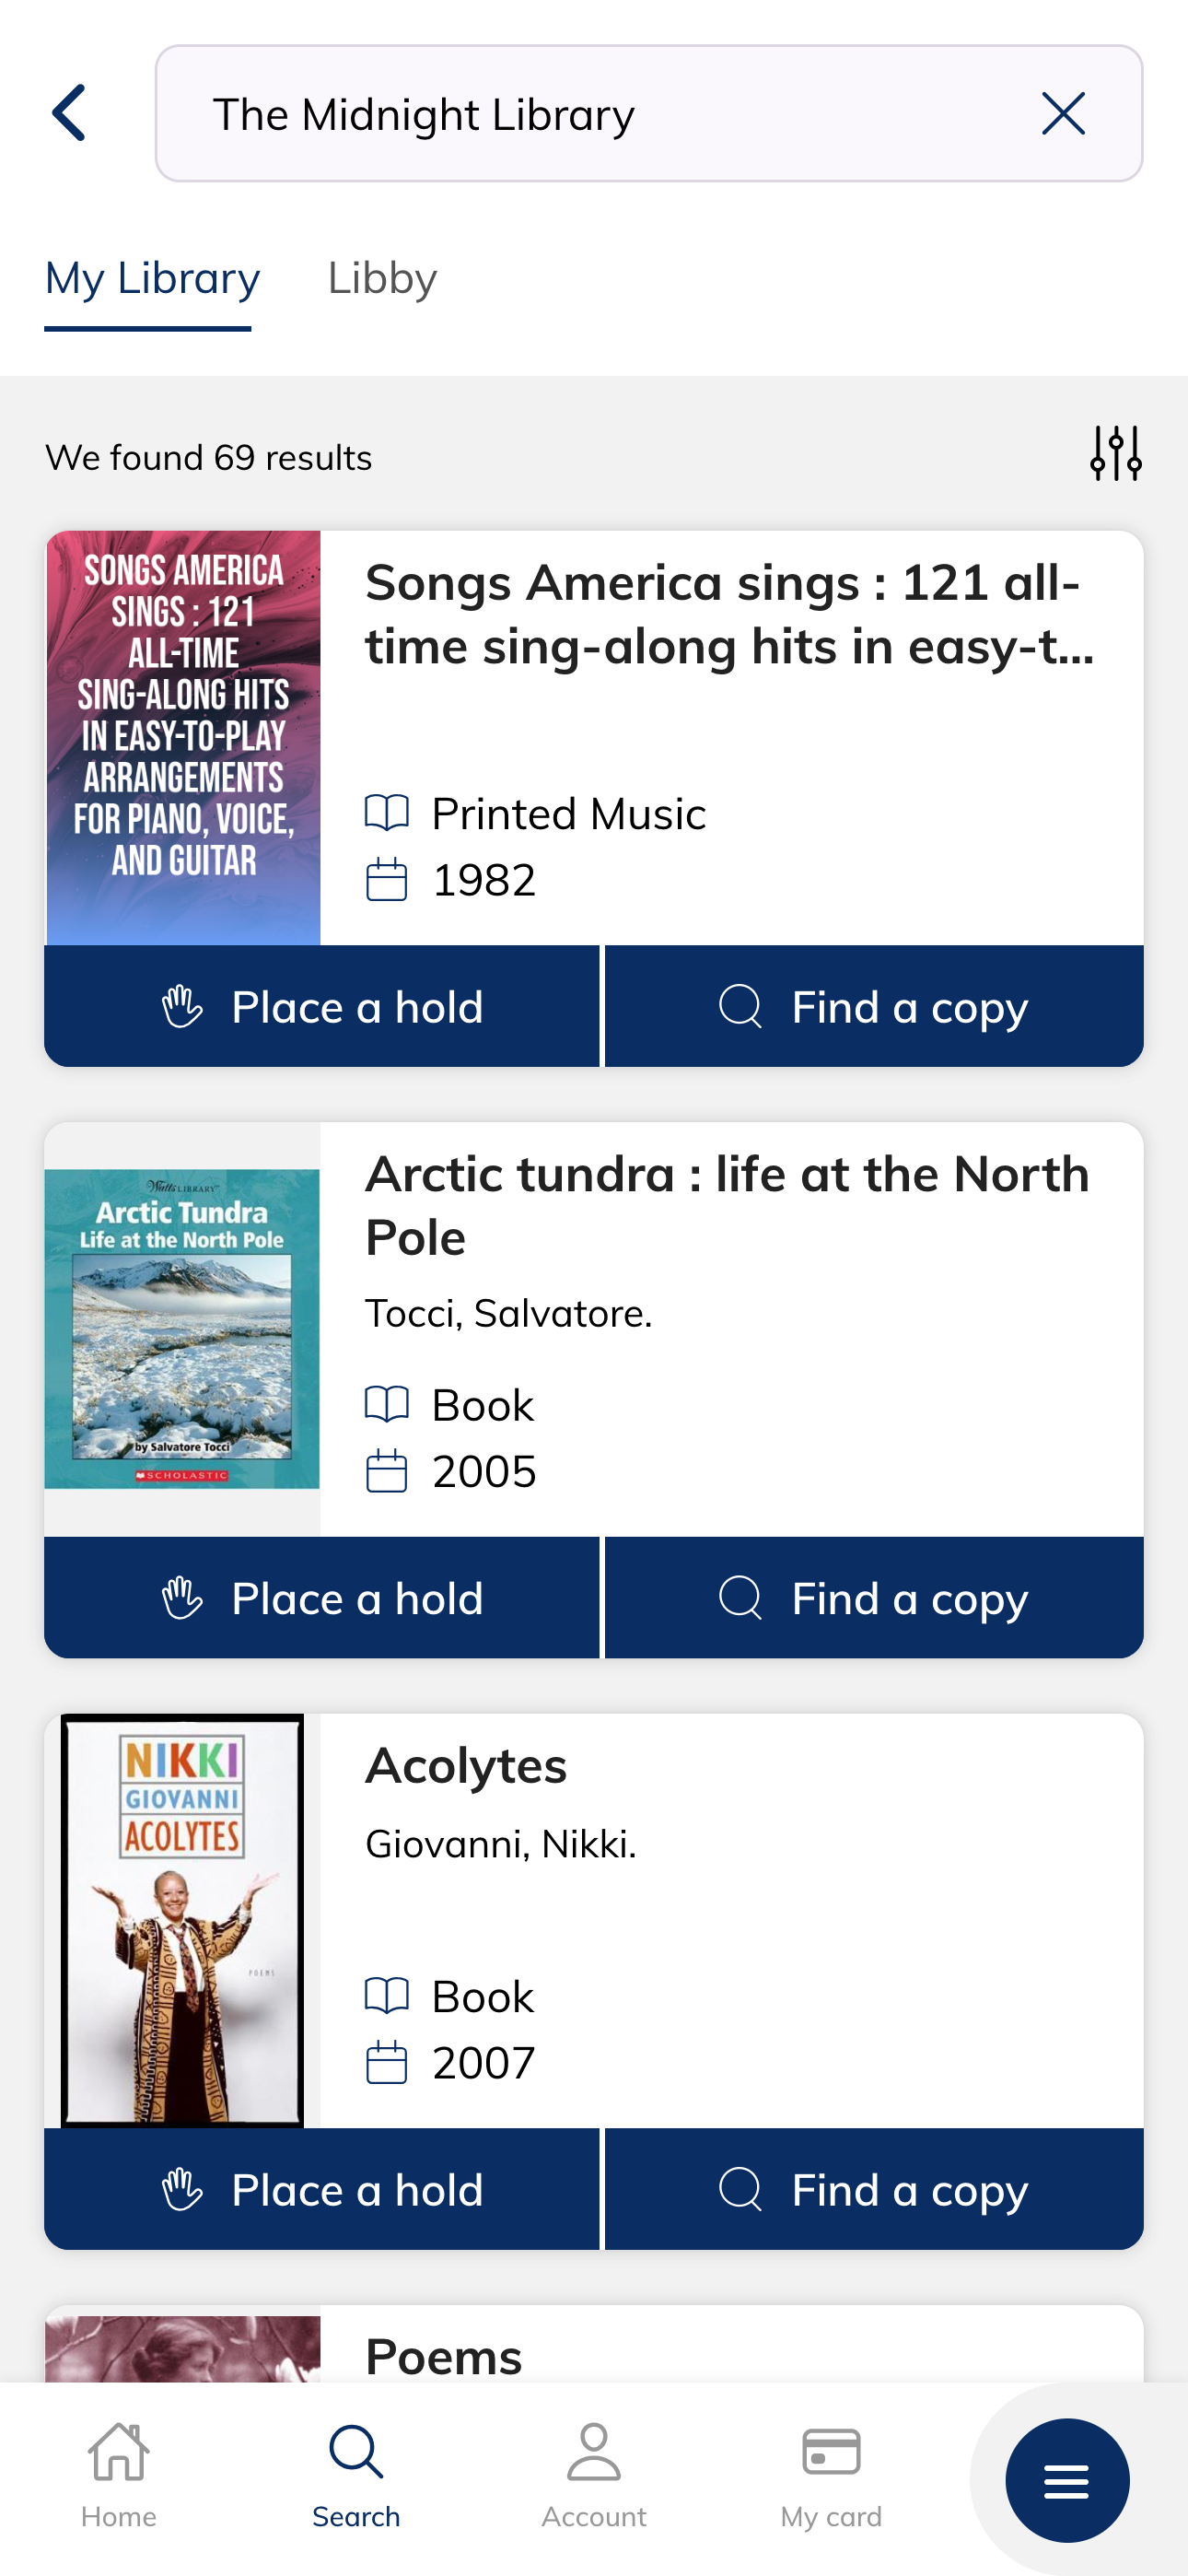Open the filter sliders icon
Screen dimensions: 1188x2576
click(1115, 454)
